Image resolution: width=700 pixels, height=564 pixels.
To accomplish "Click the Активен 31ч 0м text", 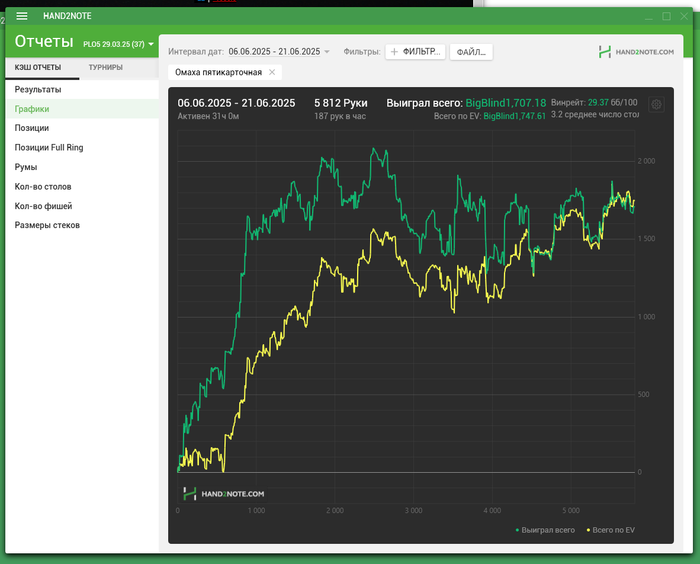I will coord(208,116).
